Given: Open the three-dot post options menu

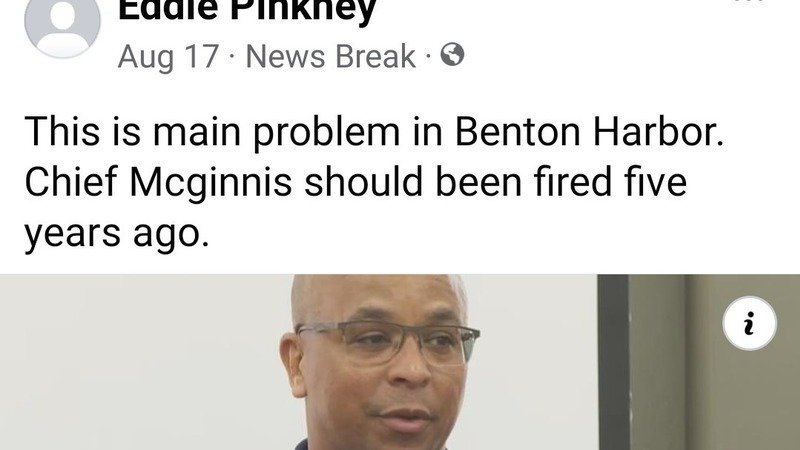Looking at the screenshot, I should 750,2.
